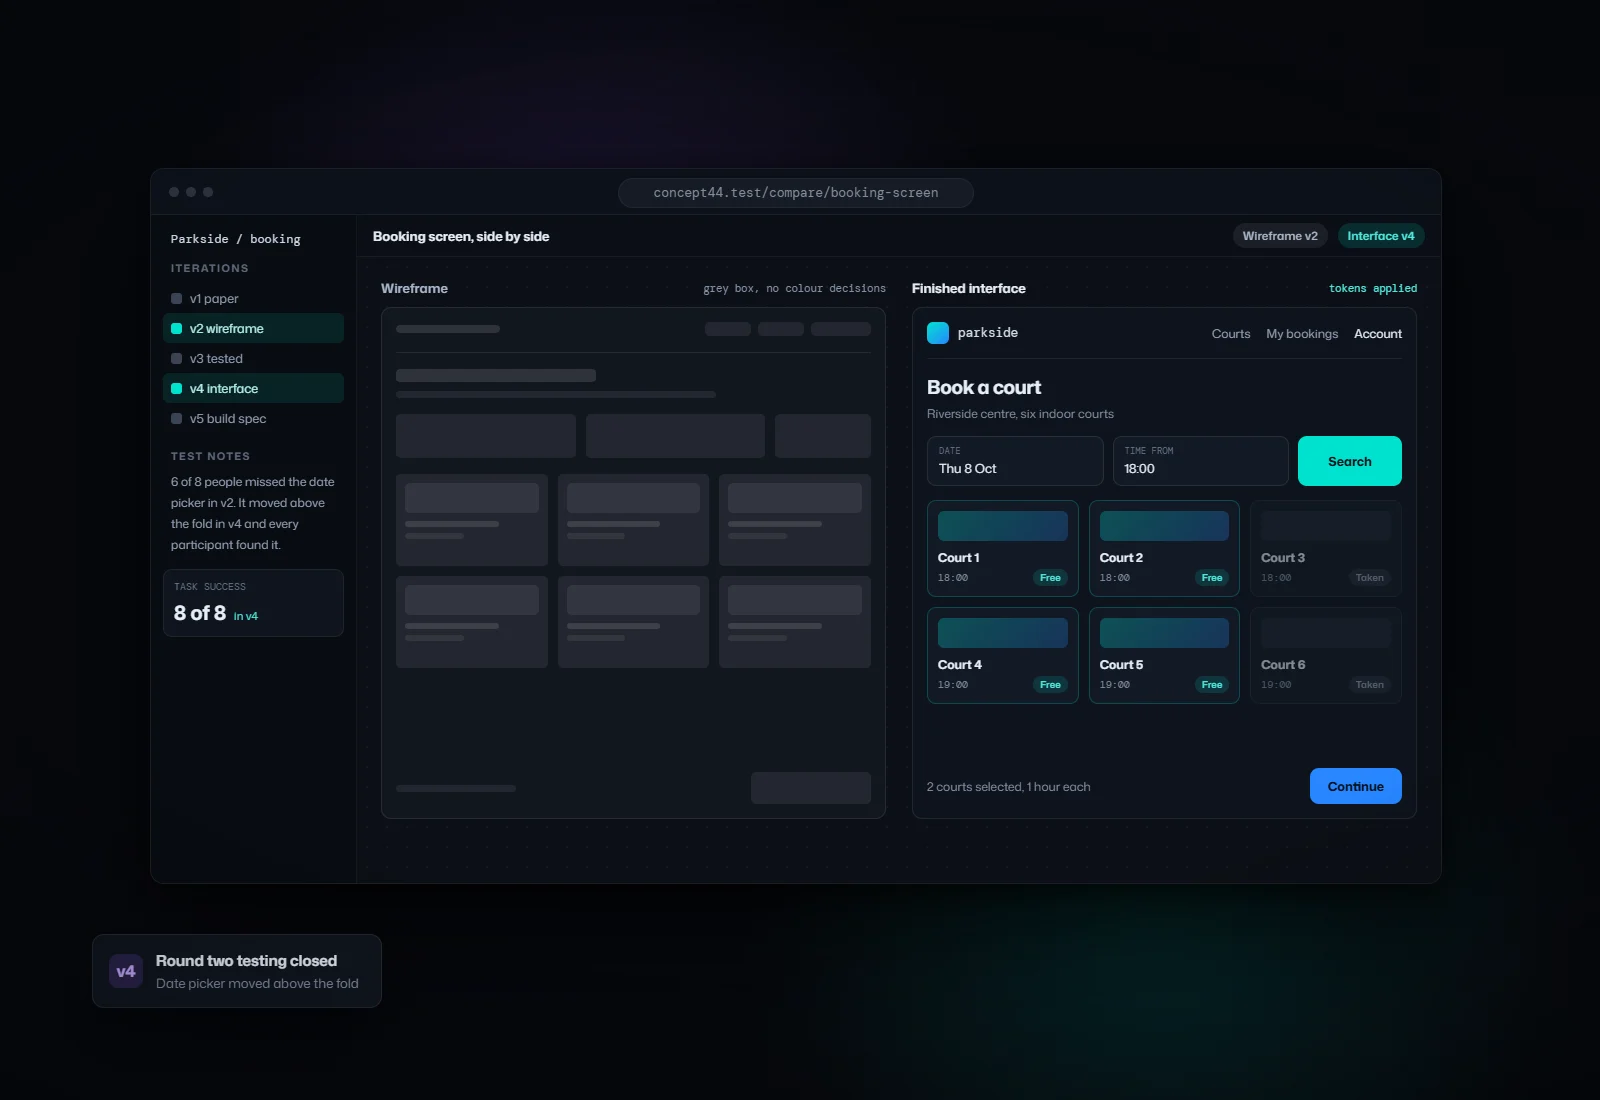Open My bookings nav item
The image size is (1600, 1100).
point(1302,334)
